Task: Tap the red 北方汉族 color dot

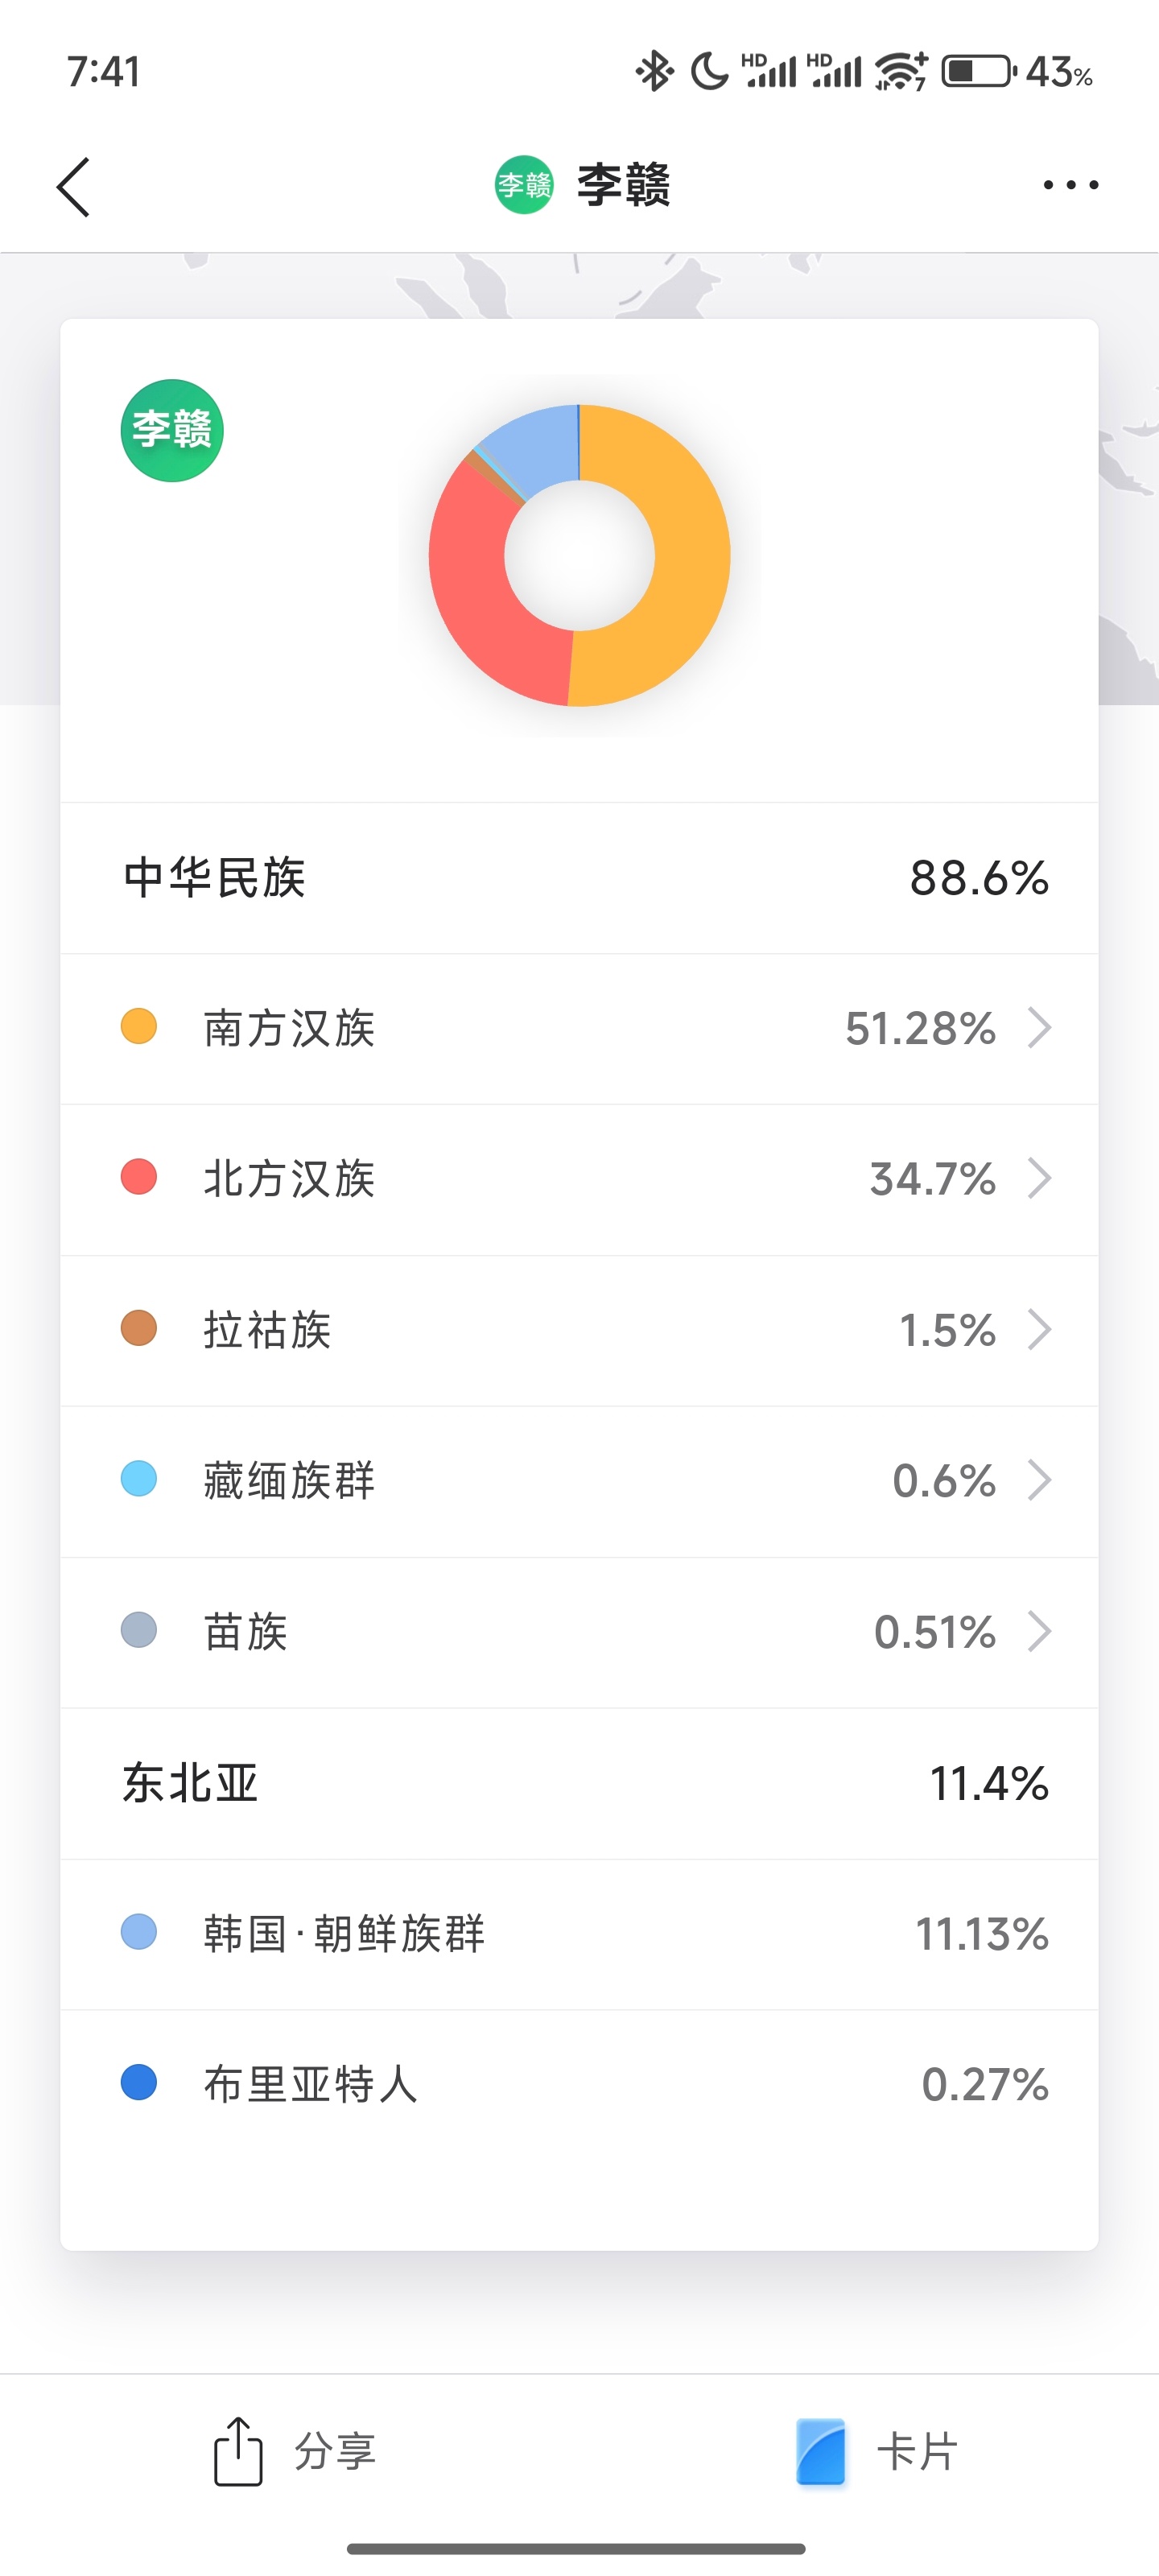Action: [x=139, y=1177]
